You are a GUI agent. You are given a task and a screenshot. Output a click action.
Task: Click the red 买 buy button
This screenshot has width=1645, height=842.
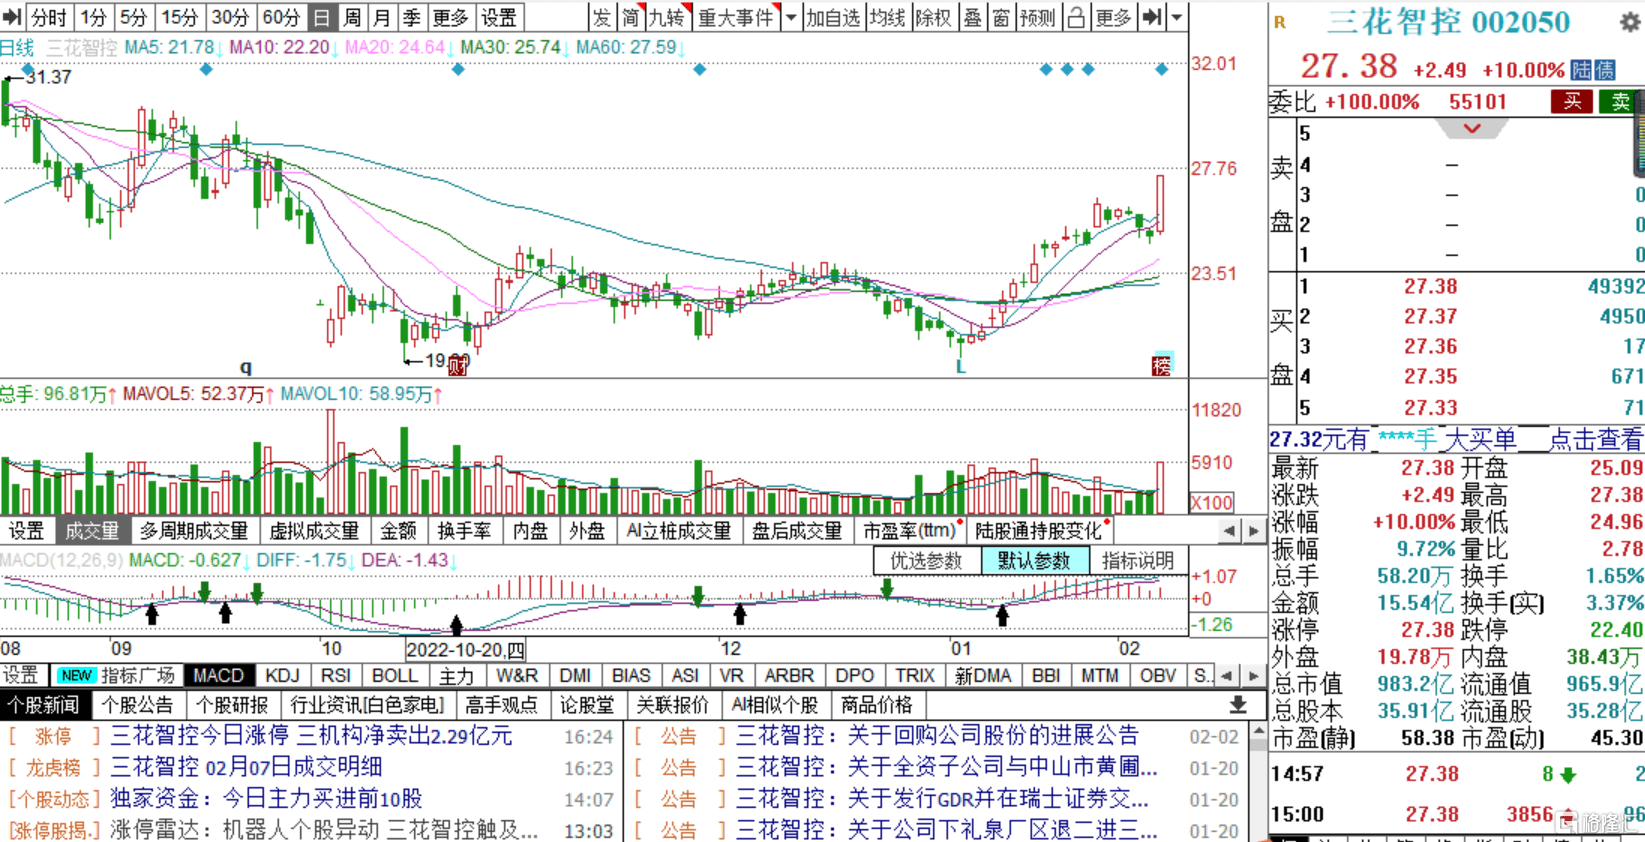click(1572, 101)
